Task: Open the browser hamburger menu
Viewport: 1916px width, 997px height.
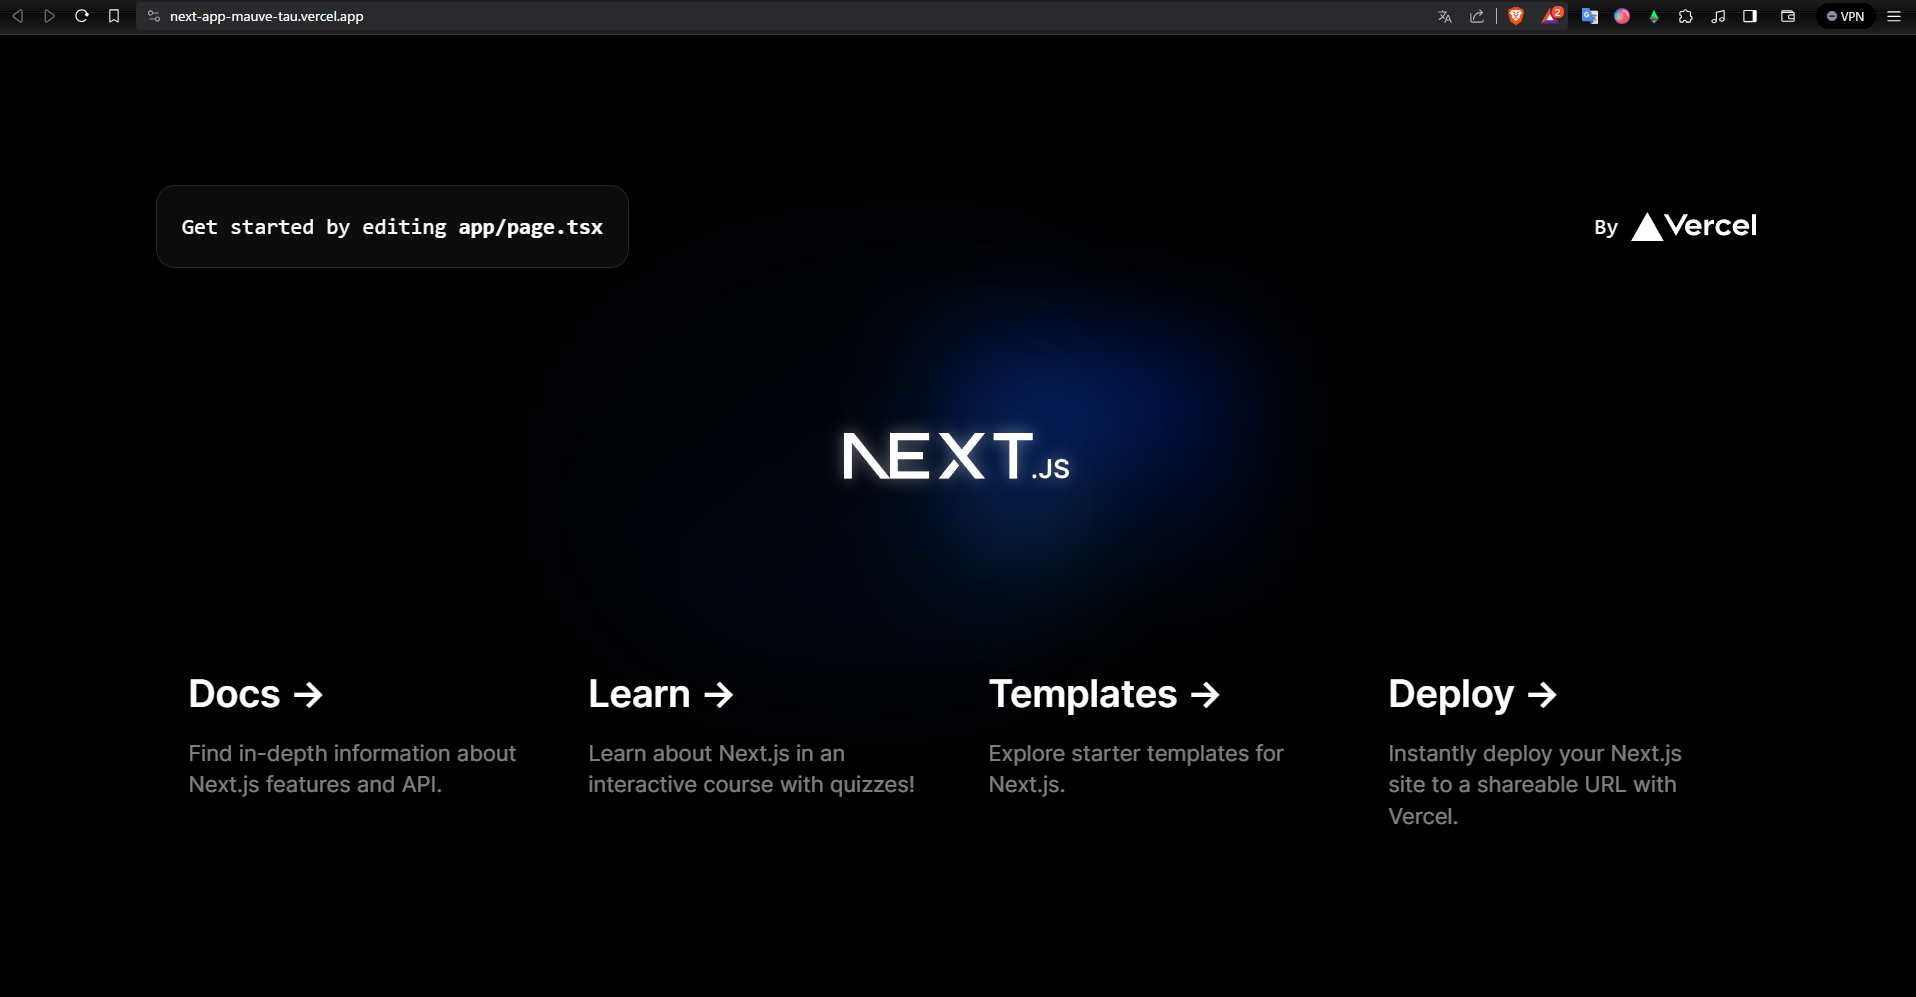Action: coord(1893,16)
